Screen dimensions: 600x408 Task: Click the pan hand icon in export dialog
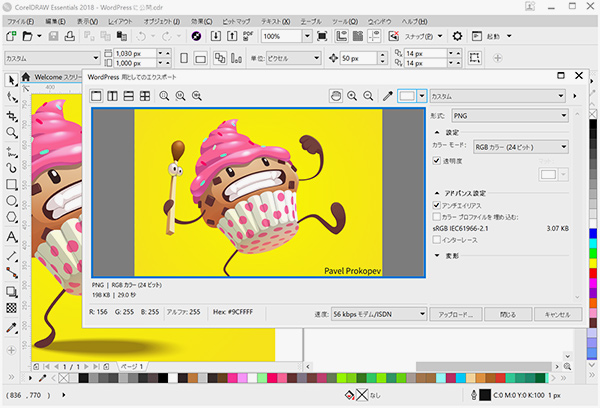click(335, 96)
